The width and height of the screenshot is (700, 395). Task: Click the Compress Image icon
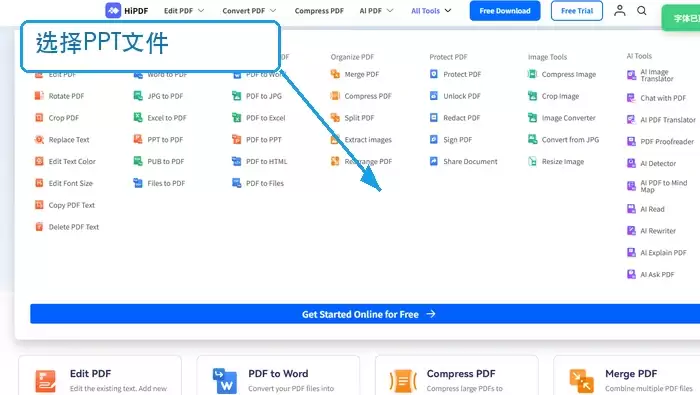532,74
